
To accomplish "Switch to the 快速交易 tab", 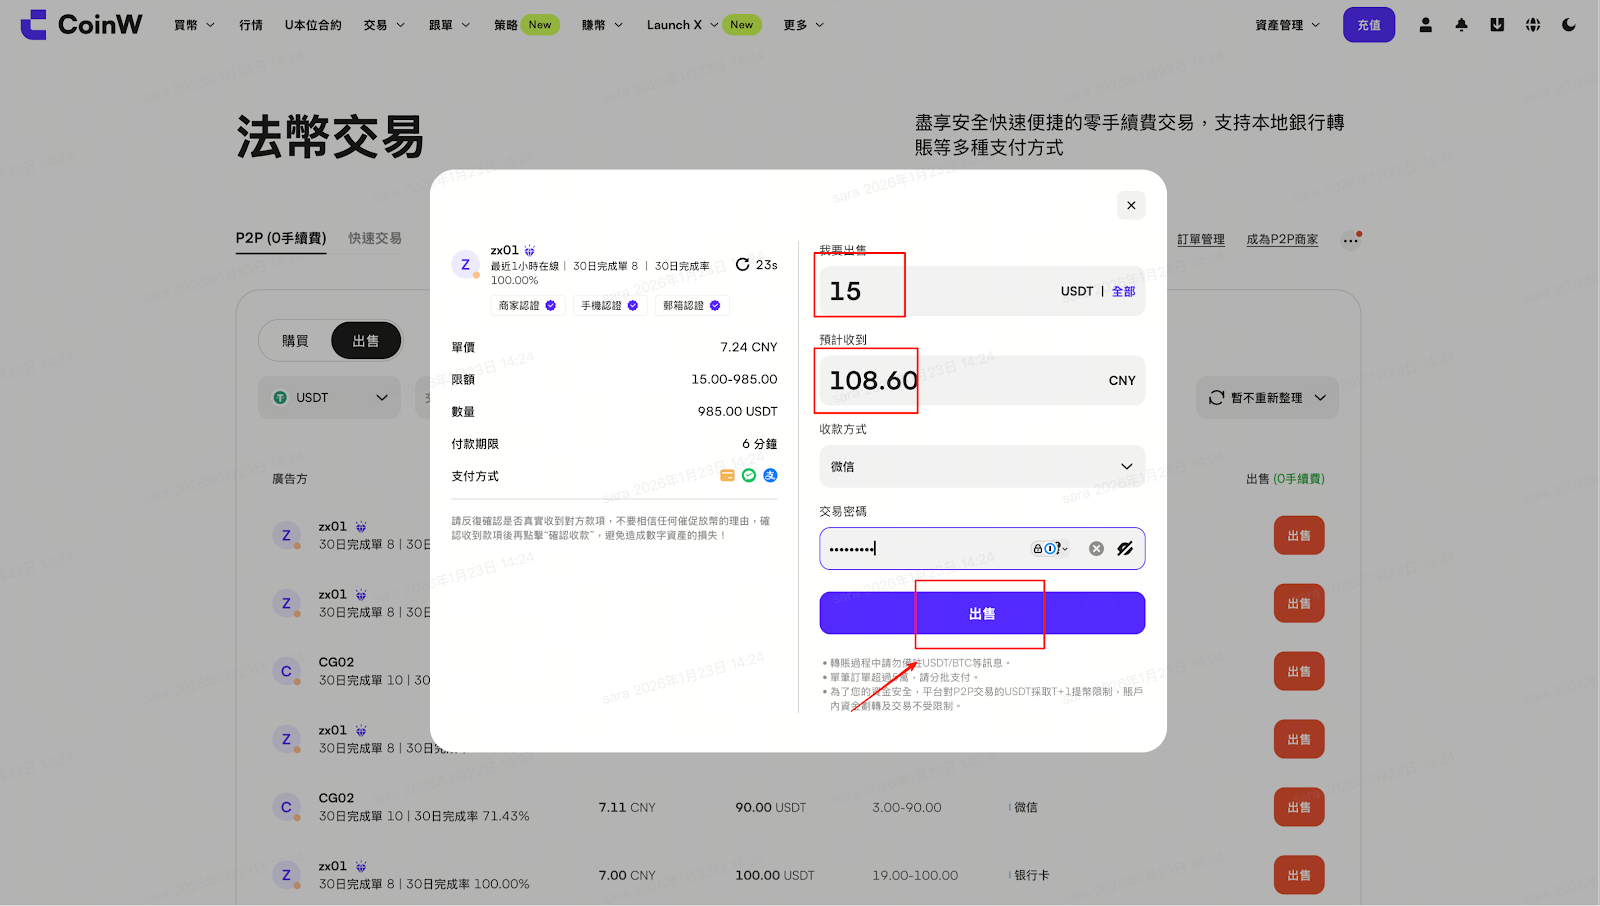I will (x=375, y=238).
